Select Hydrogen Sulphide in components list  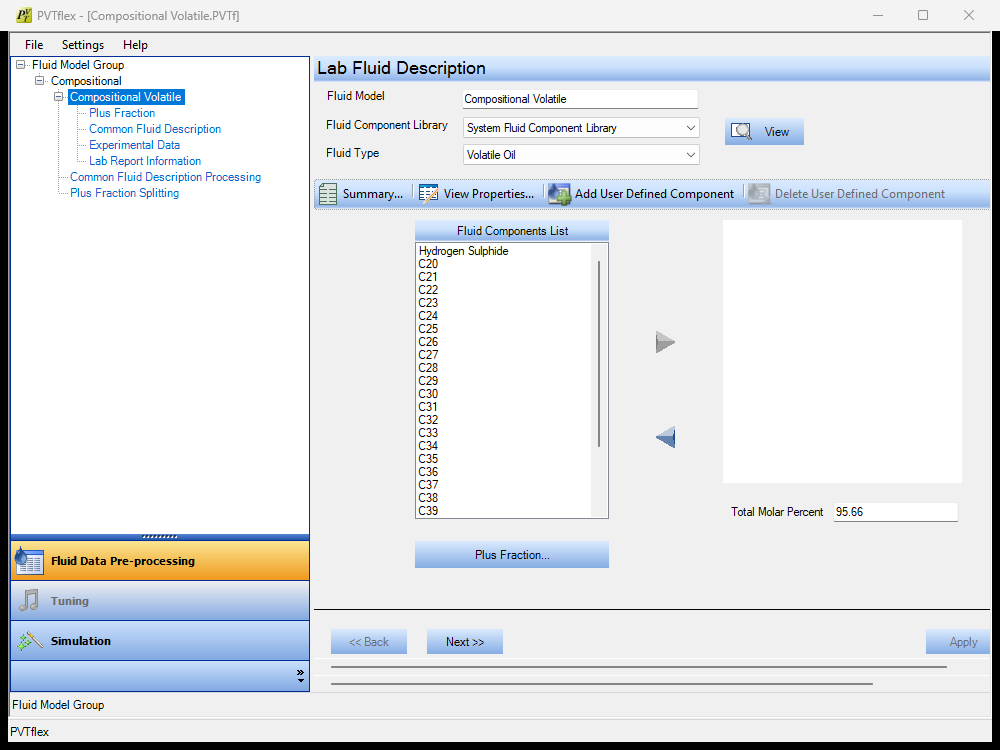[x=464, y=251]
